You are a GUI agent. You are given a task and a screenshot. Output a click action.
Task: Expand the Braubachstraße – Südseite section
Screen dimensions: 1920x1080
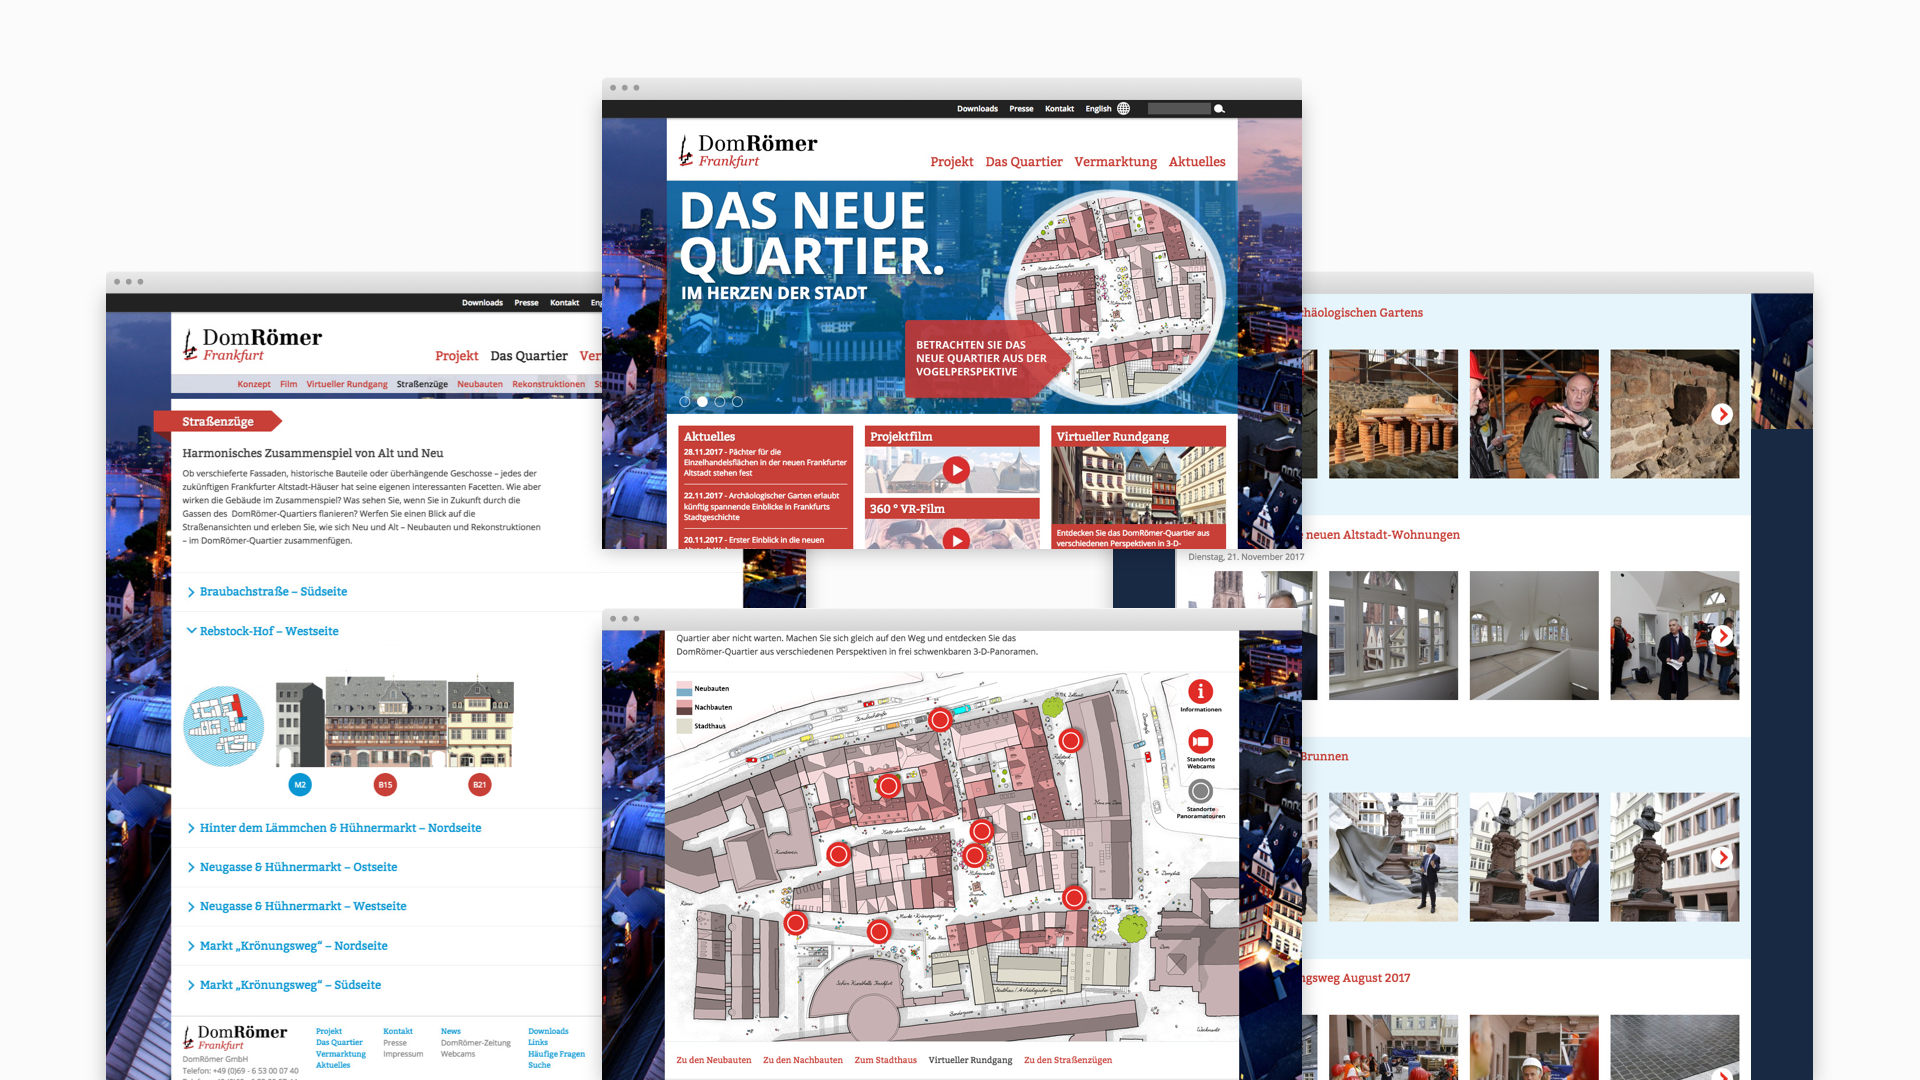(267, 592)
